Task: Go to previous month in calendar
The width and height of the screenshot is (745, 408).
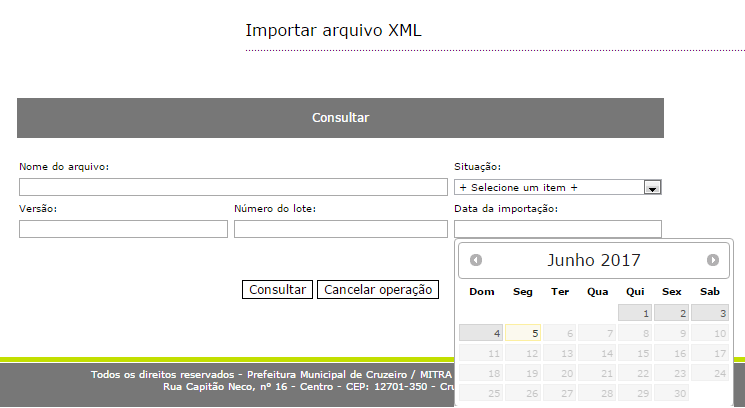Action: pos(476,260)
